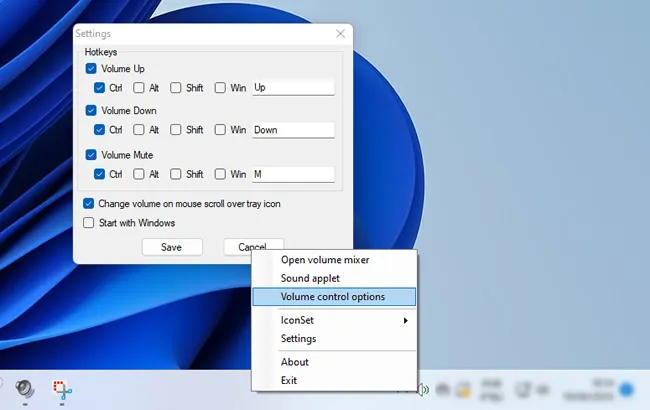Click the speaker icon in the taskbar
Viewport: 650px width, 410px height.
(x=25, y=389)
